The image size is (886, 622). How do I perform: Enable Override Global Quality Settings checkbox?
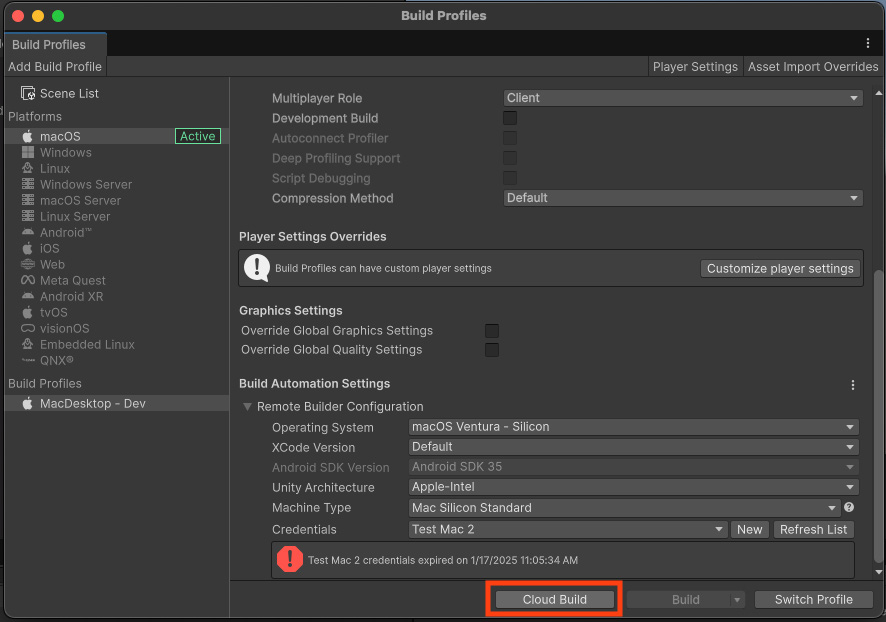click(x=492, y=350)
